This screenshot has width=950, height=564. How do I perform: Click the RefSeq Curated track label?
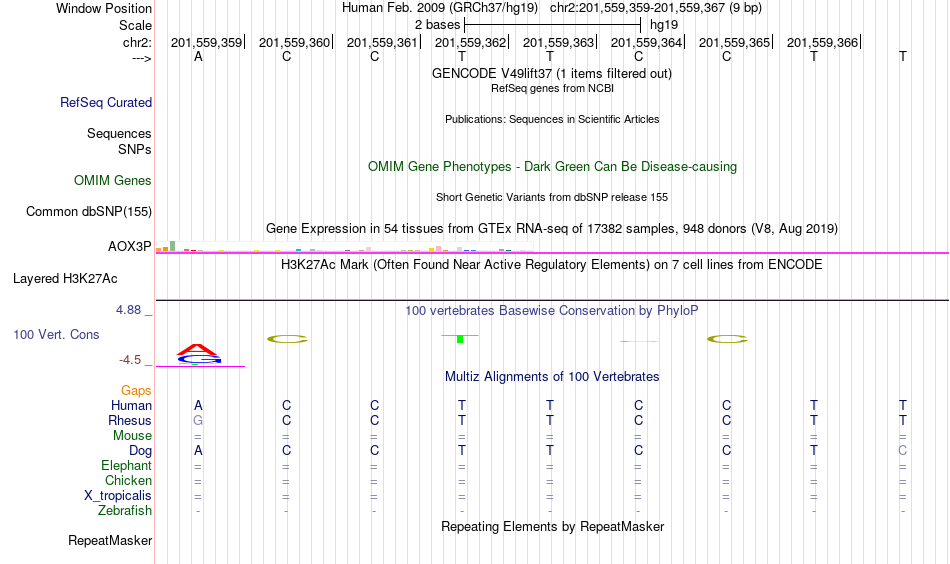pos(105,102)
